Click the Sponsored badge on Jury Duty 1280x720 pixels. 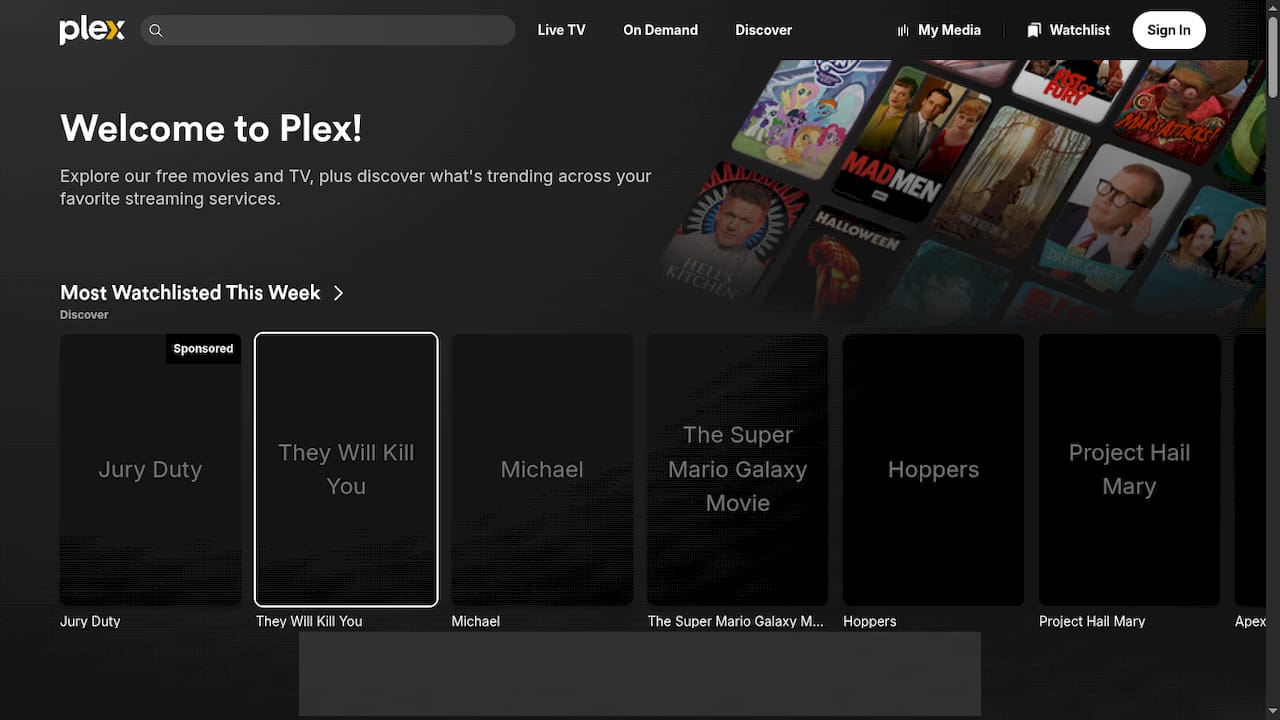point(203,349)
